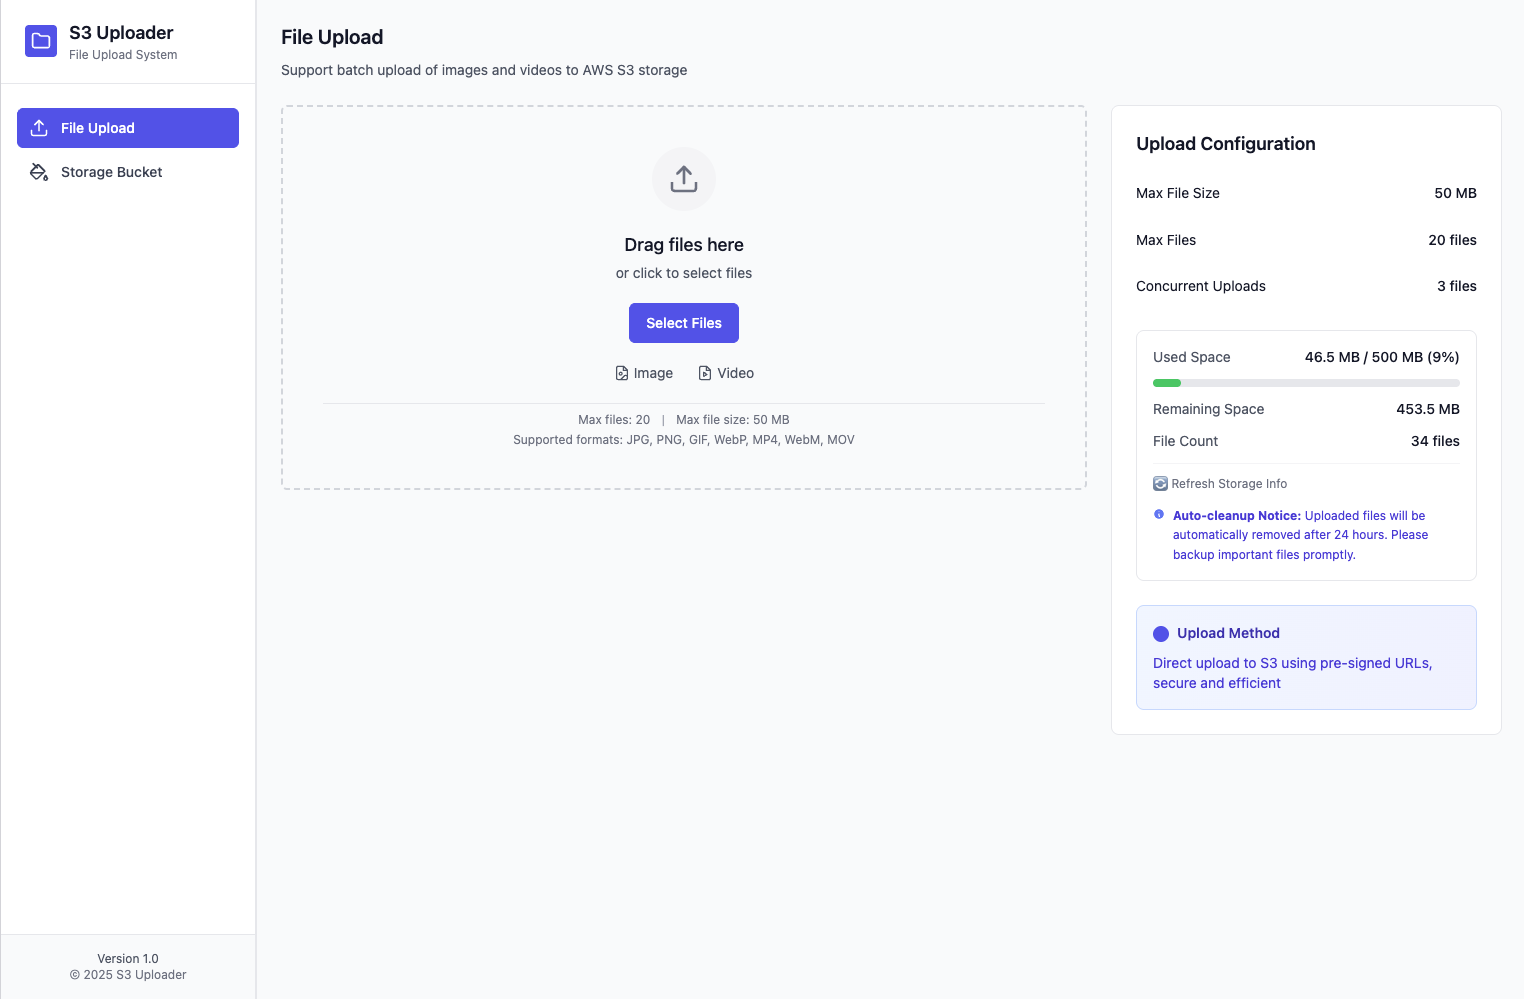Image resolution: width=1524 pixels, height=999 pixels.
Task: Click the upload cloud icon in drop zone
Action: point(683,179)
